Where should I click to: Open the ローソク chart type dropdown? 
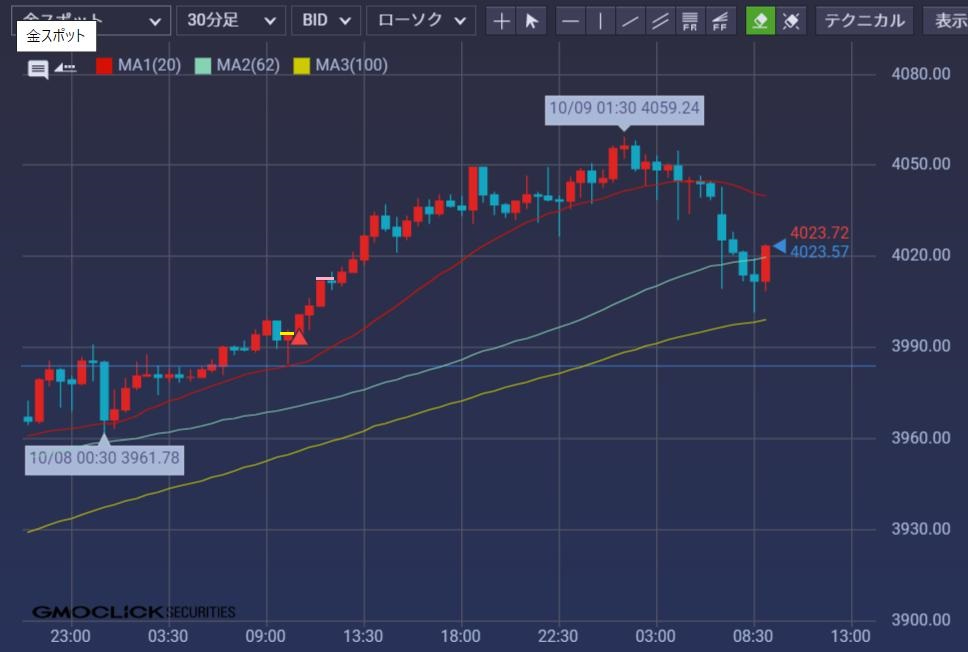coord(421,21)
